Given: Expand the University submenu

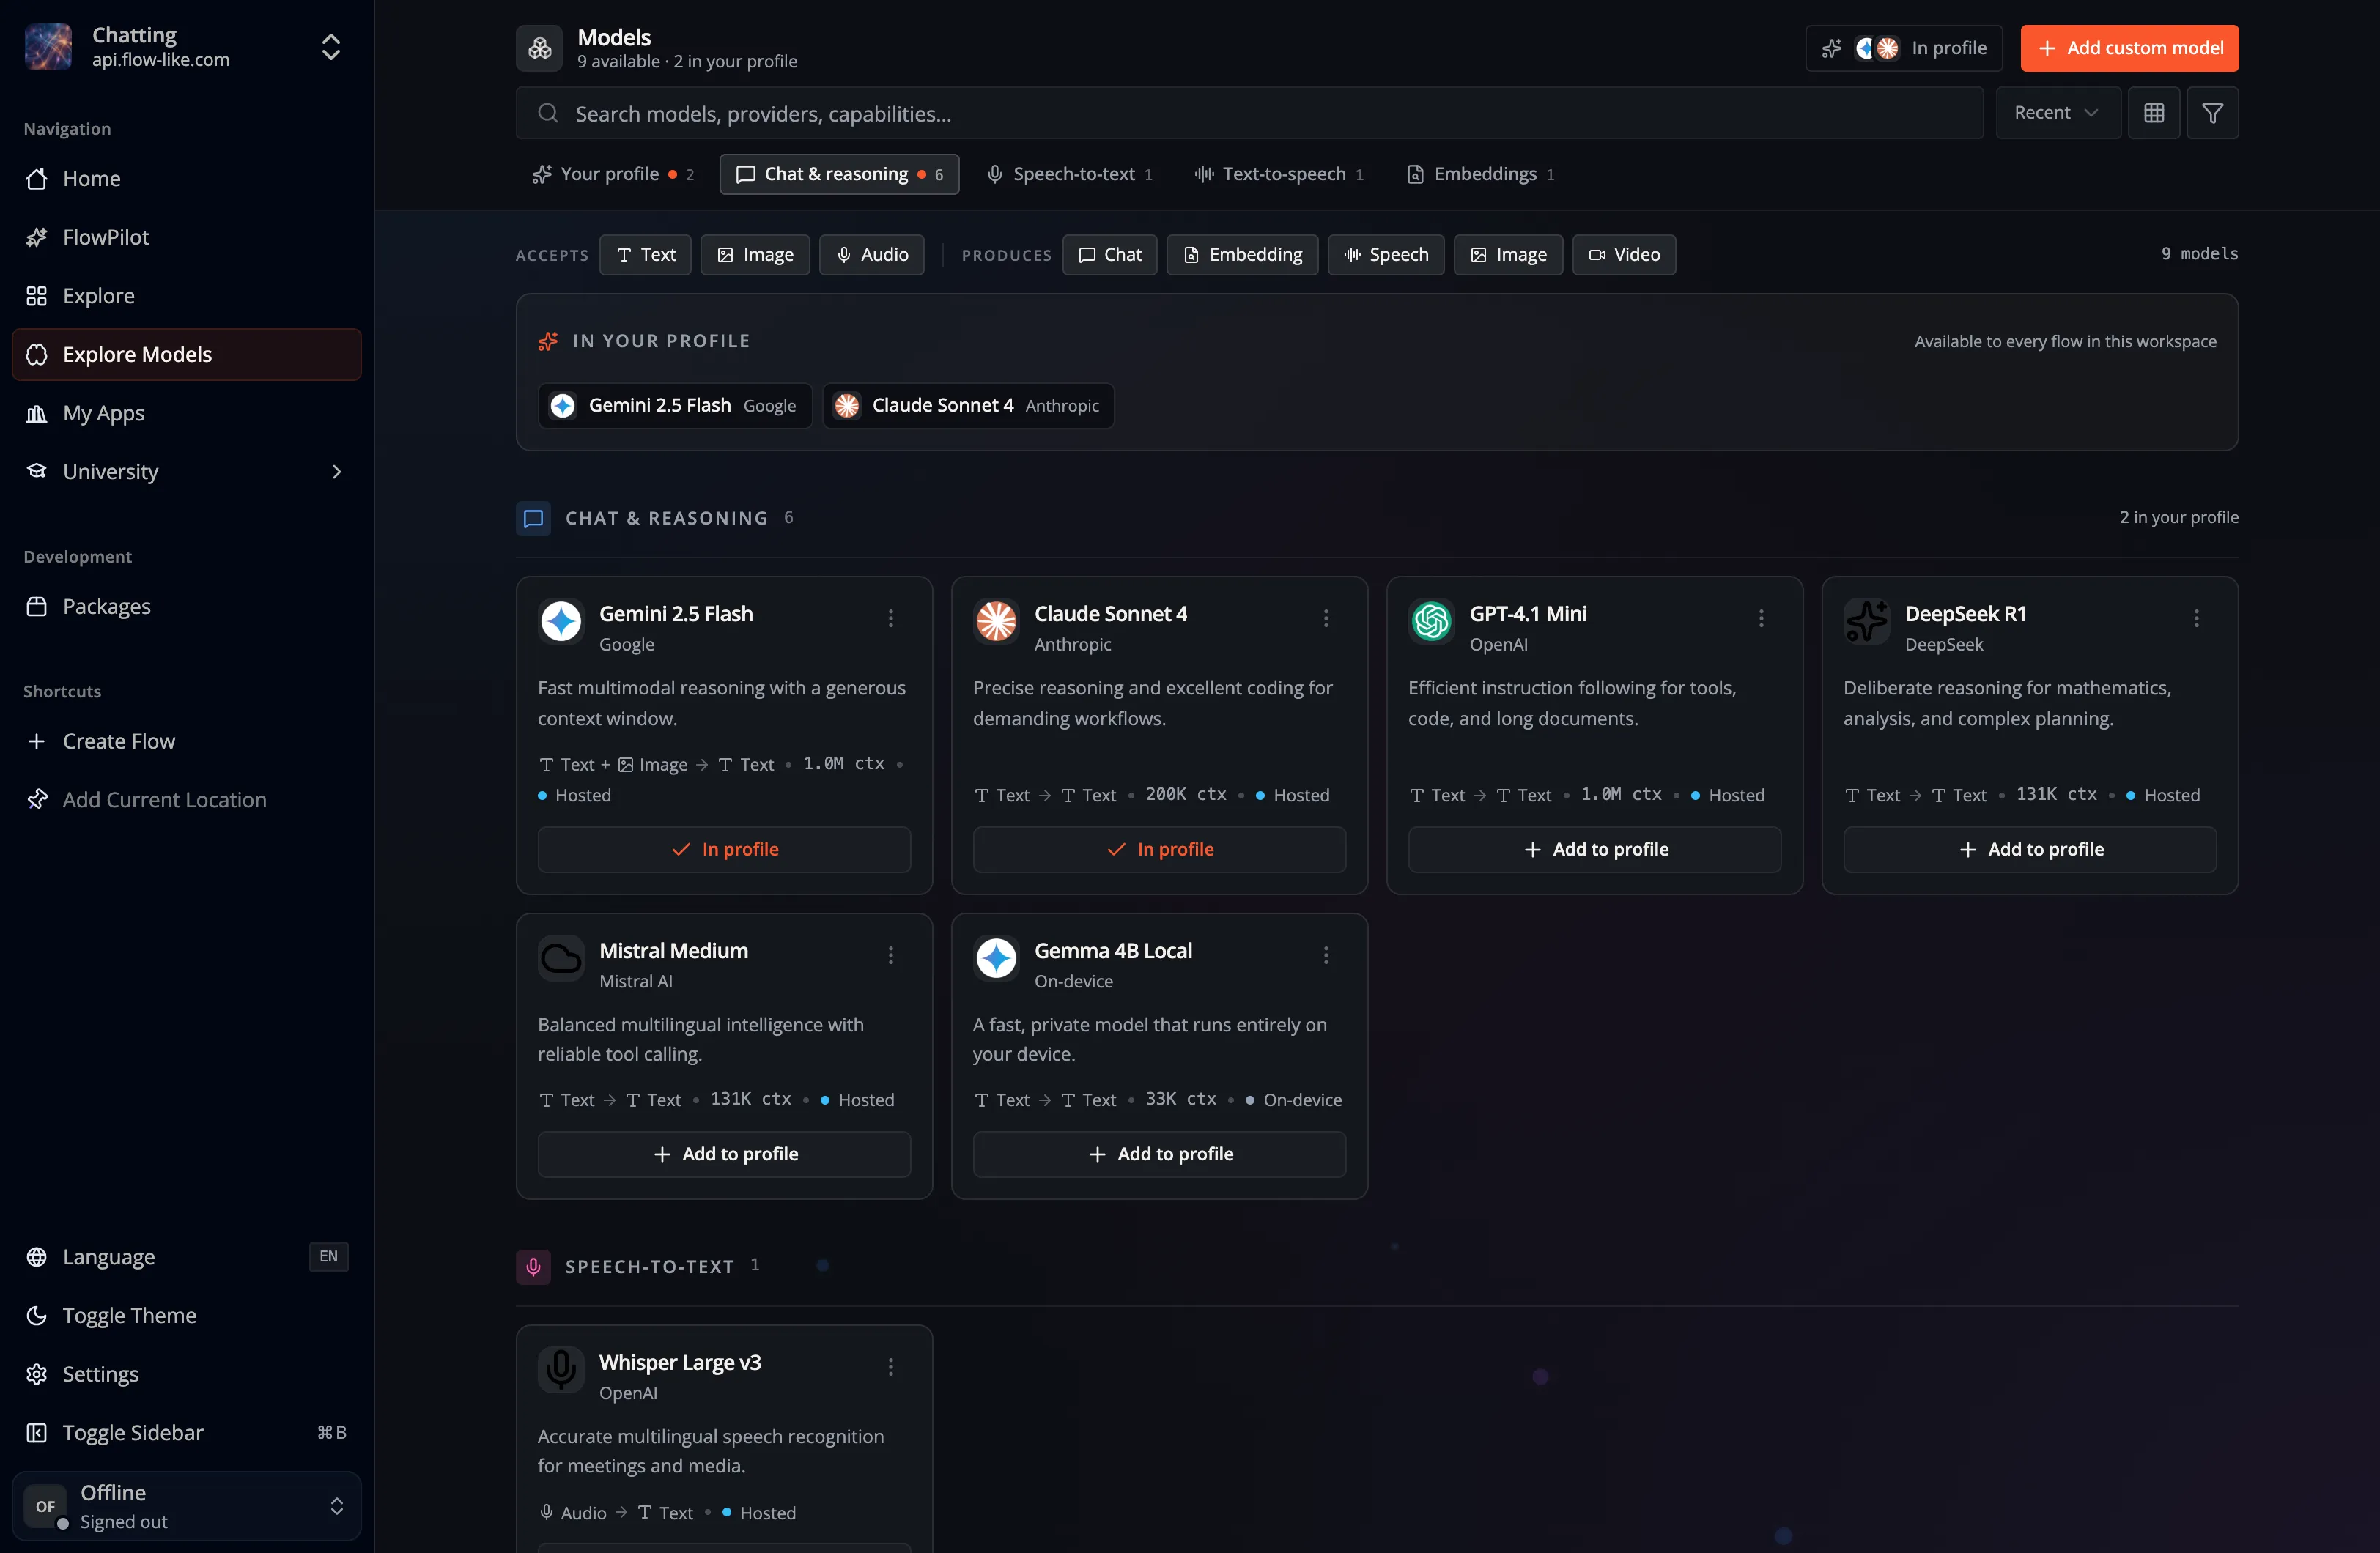Looking at the screenshot, I should coord(186,472).
